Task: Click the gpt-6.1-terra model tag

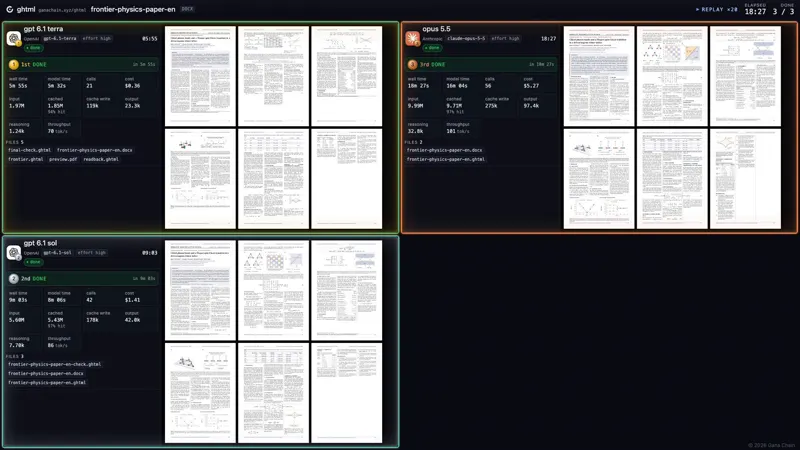Action: (60, 38)
